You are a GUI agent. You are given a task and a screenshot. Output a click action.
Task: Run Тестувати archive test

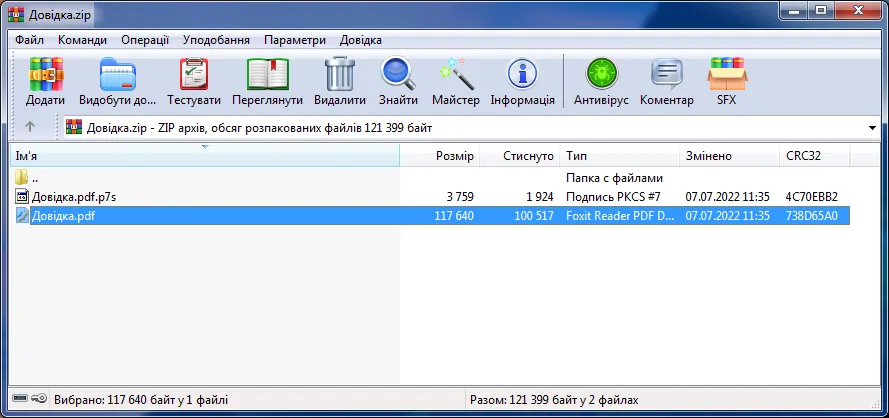[x=194, y=74]
